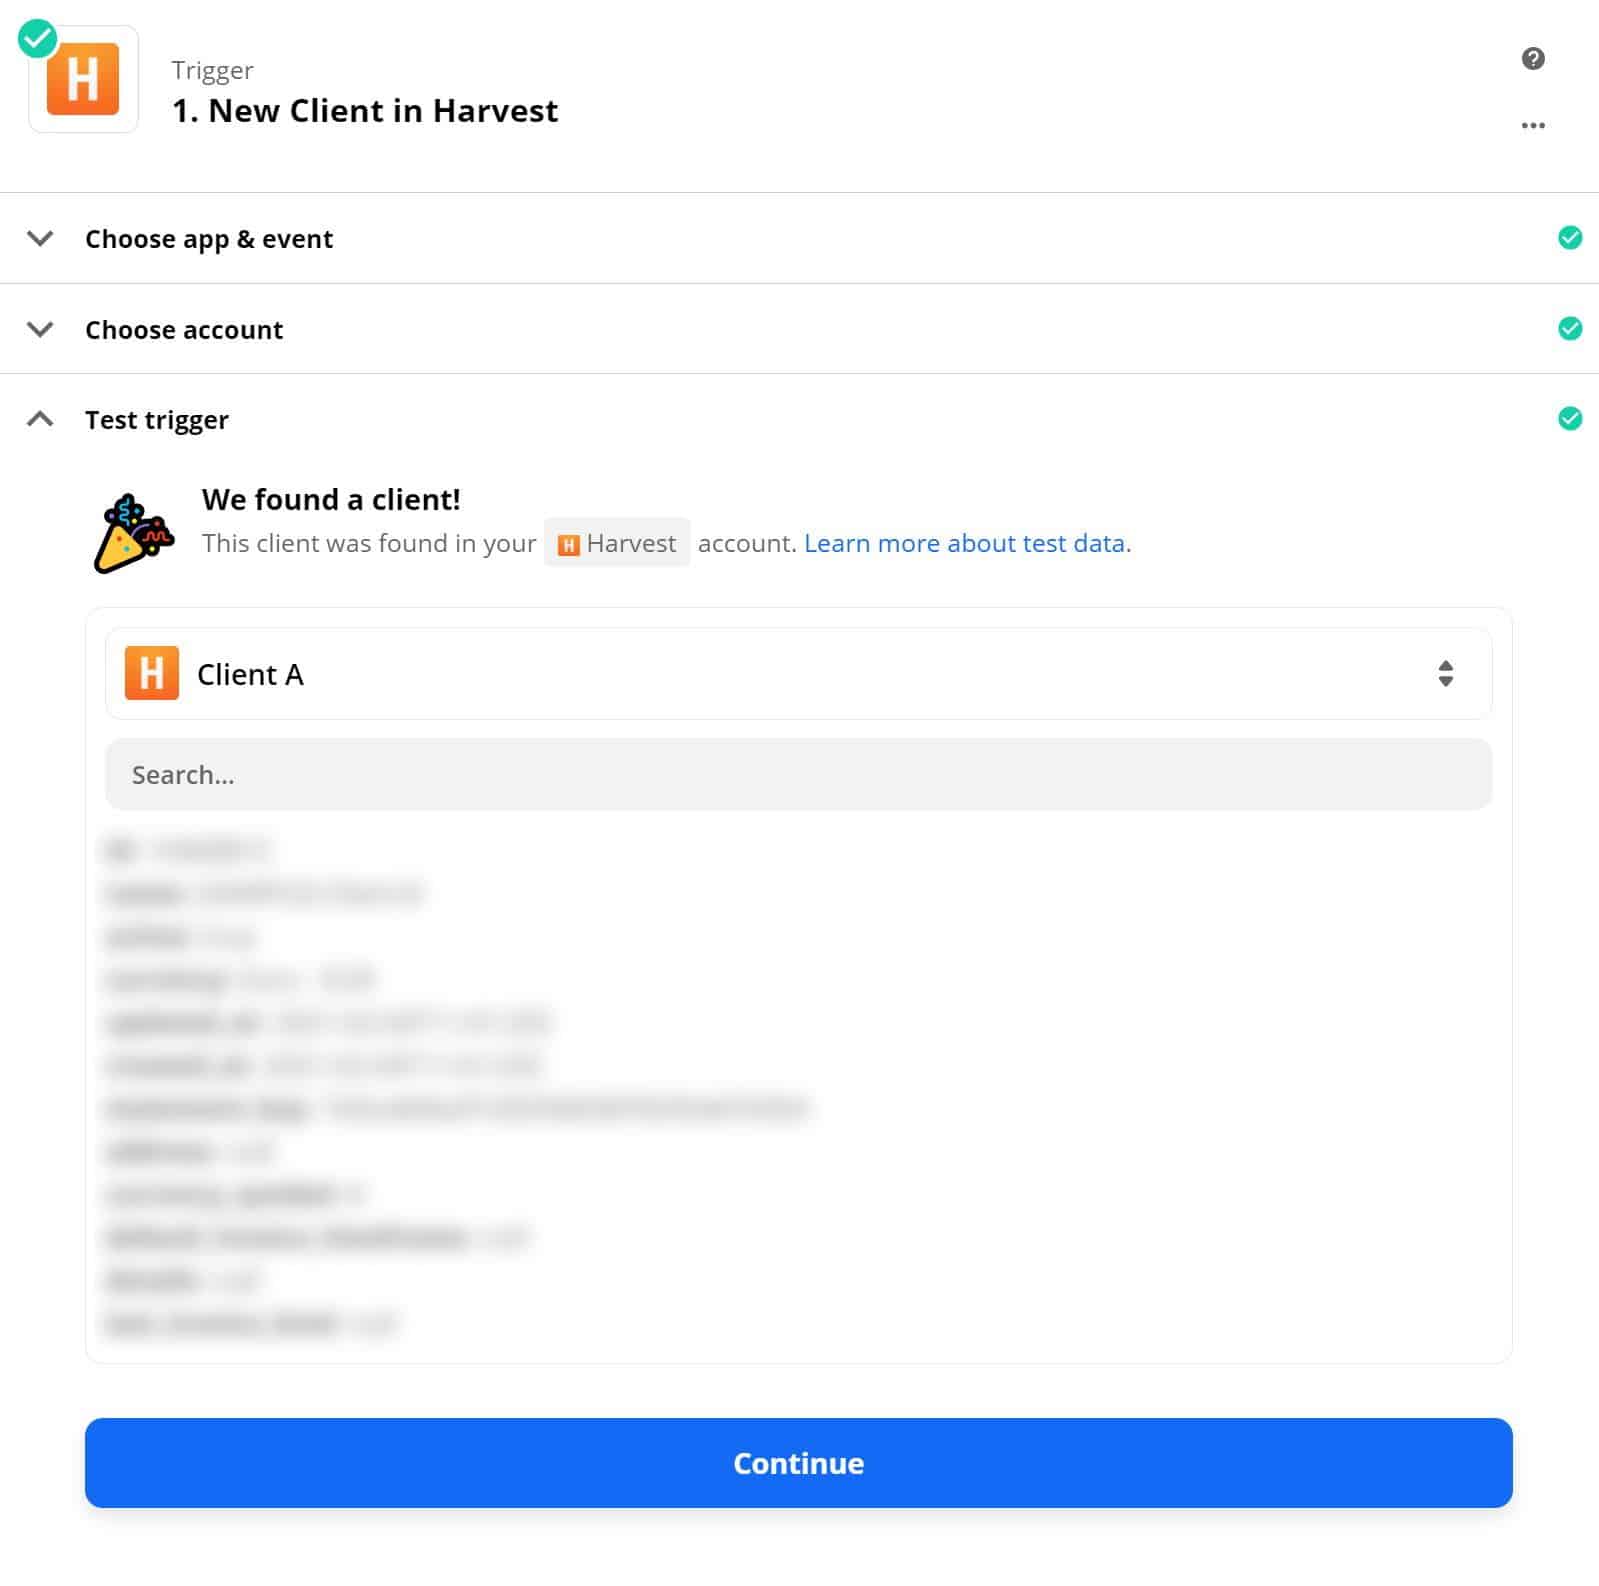Click the party popper celebration icon
The height and width of the screenshot is (1586, 1599).
tap(134, 534)
